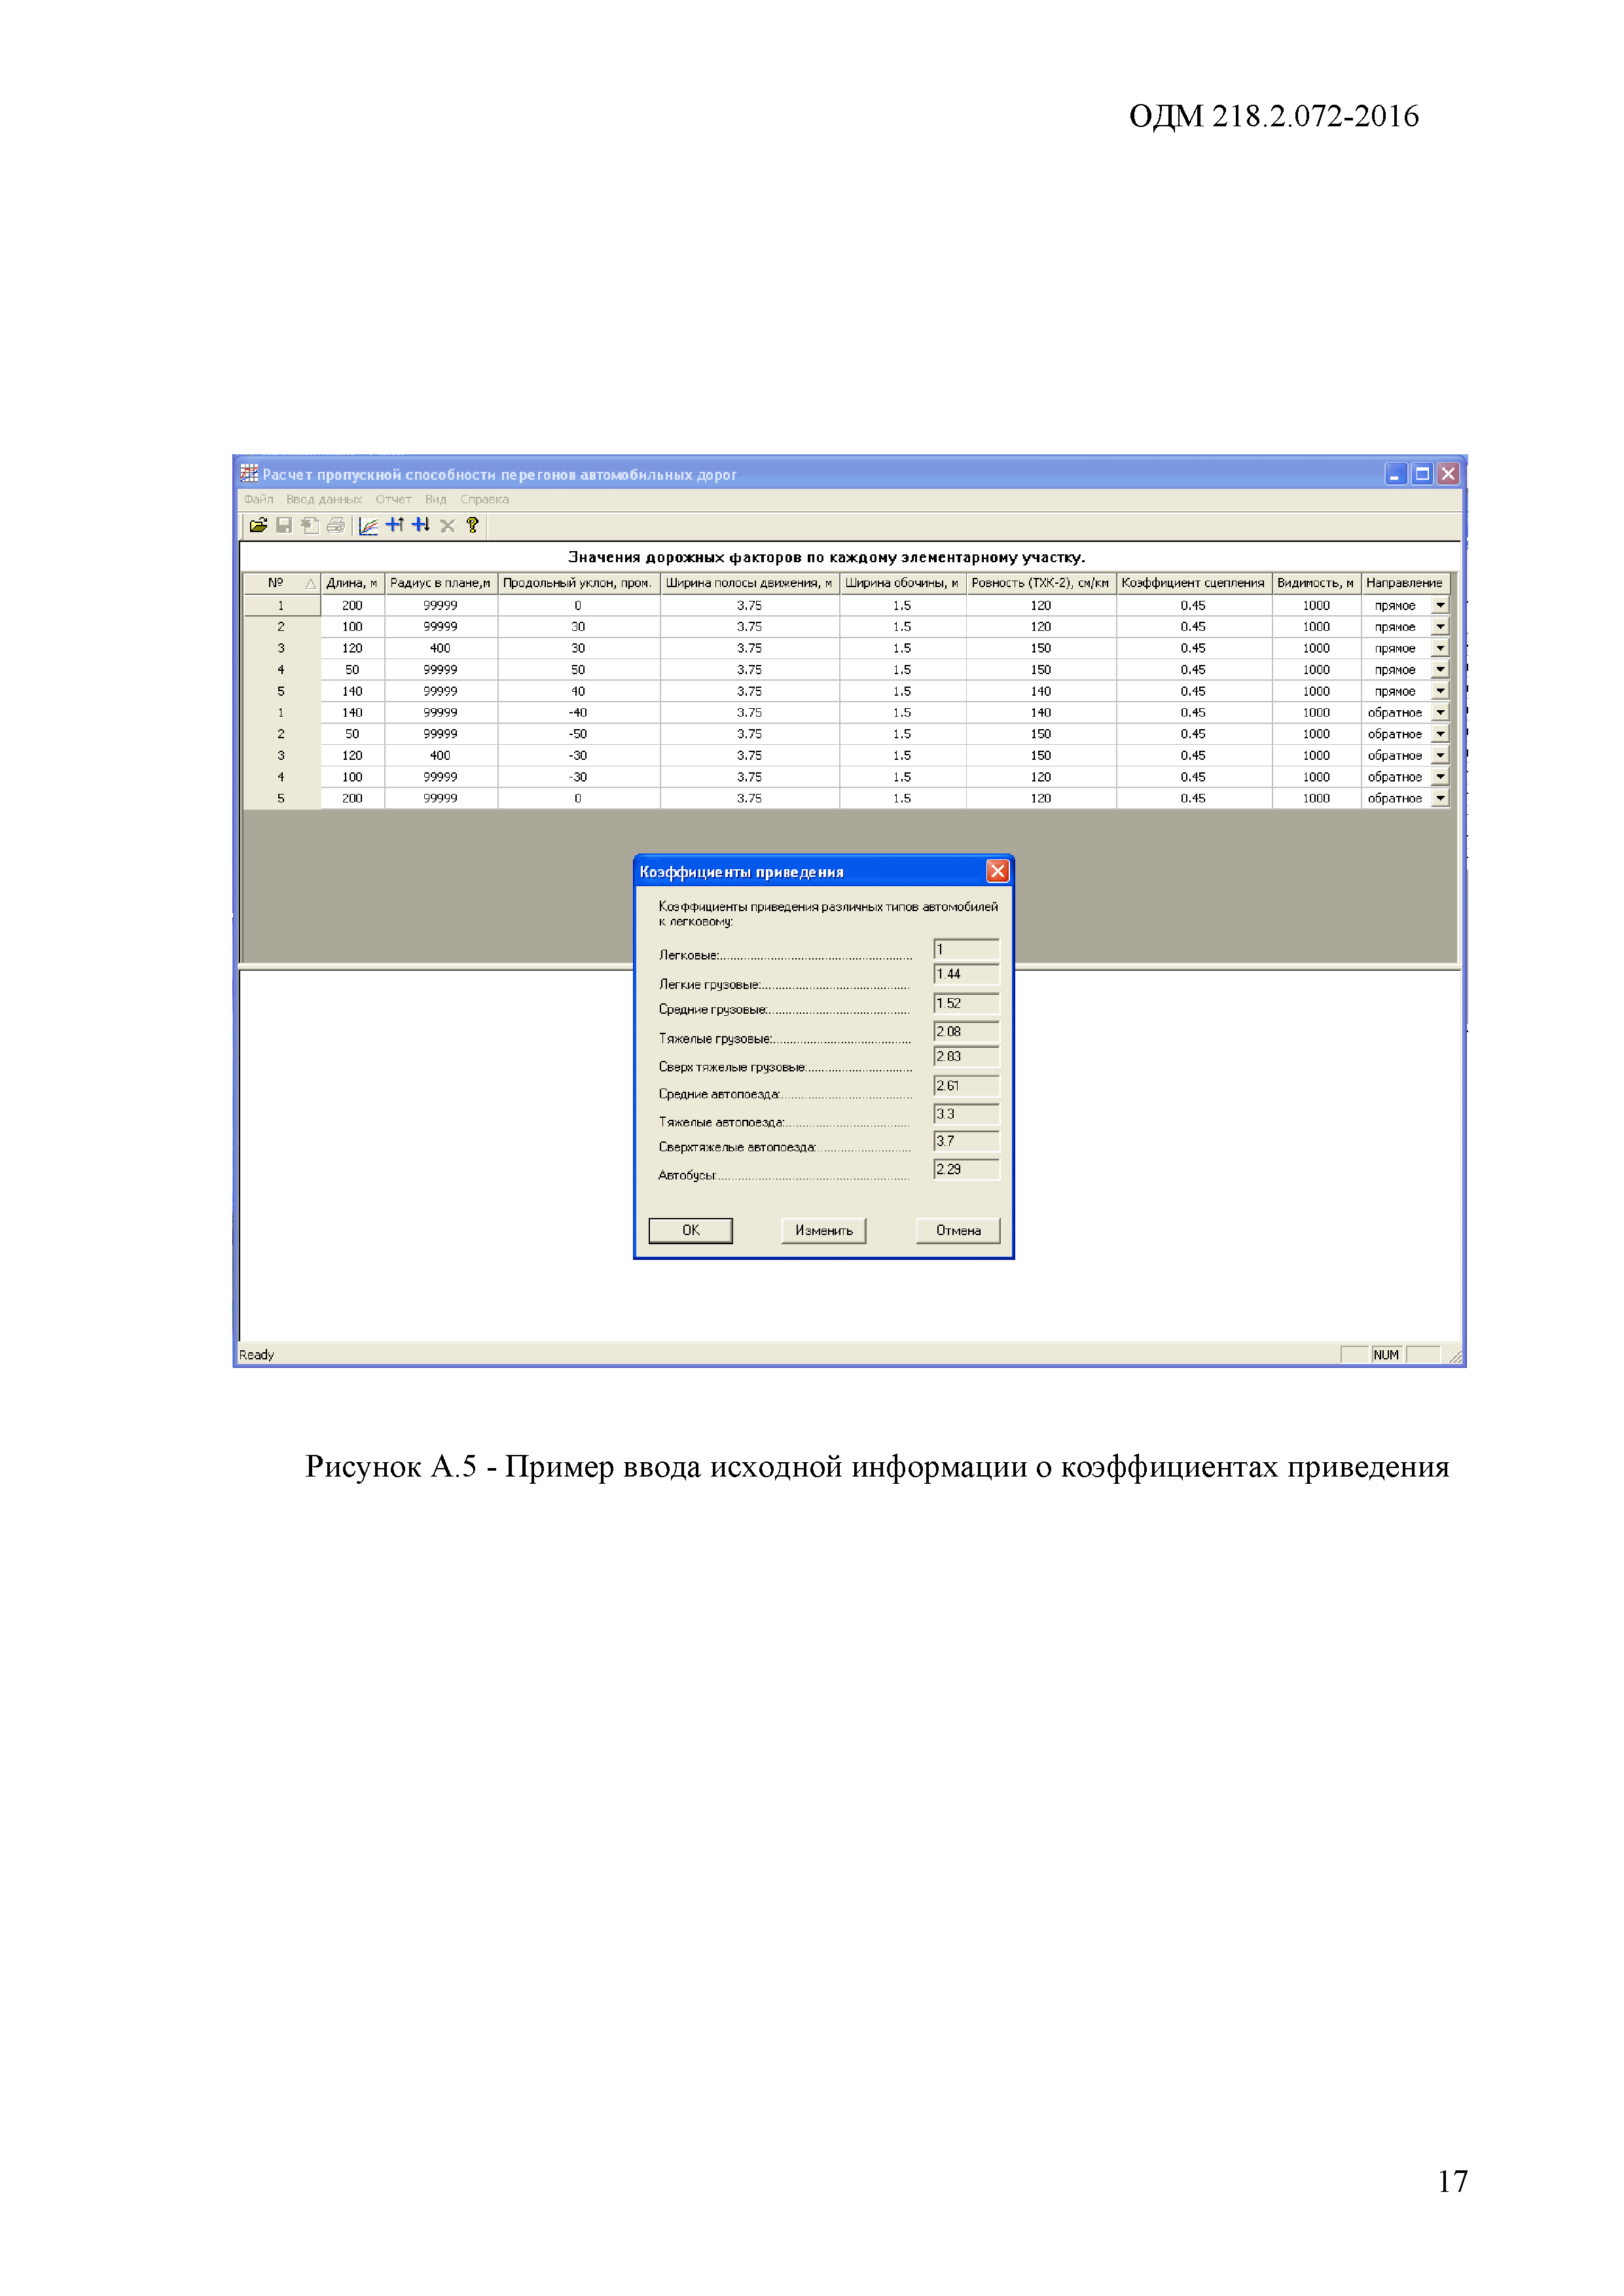
Task: Click the Сверхтяжелые автопоезда field showing 3.7
Action: click(x=966, y=1141)
